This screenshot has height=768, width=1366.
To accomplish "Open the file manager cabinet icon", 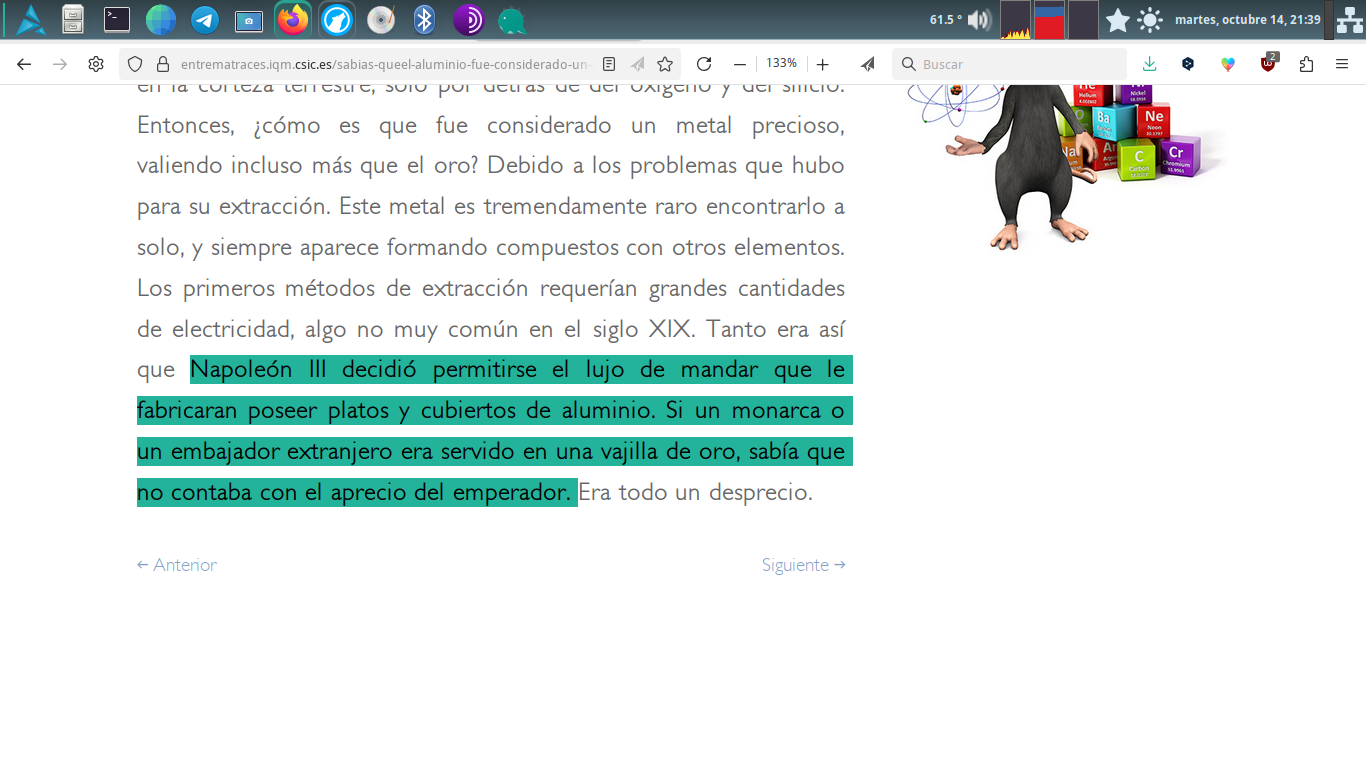I will tap(73, 19).
